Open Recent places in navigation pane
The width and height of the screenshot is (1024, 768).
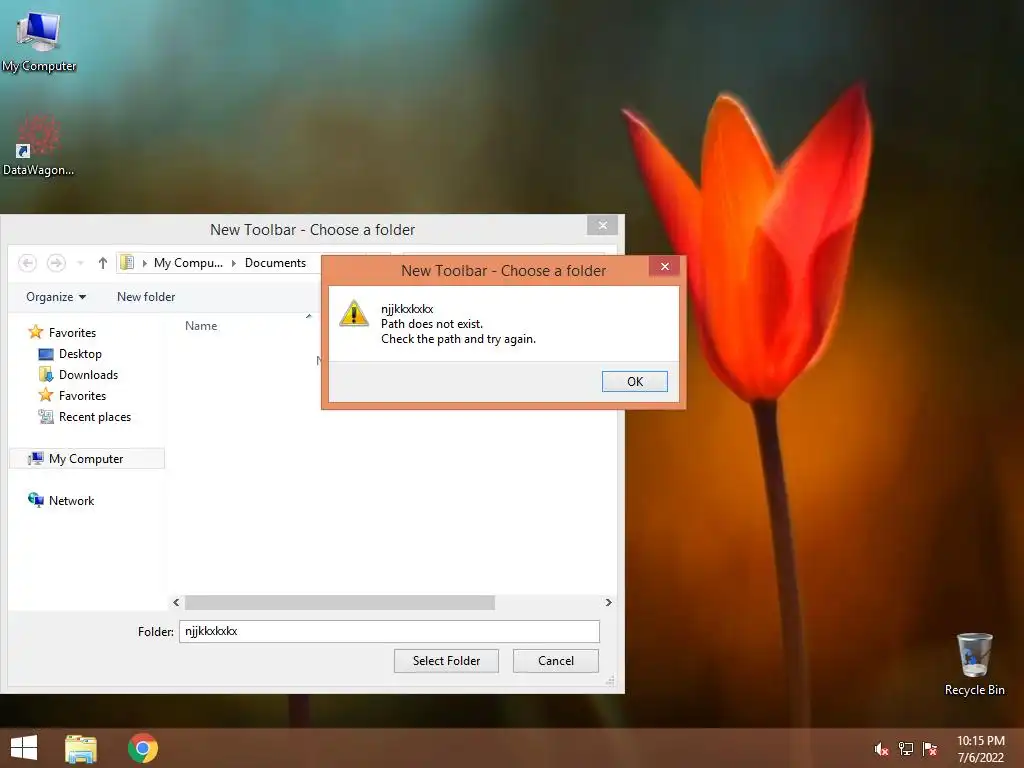pyautogui.click(x=95, y=417)
